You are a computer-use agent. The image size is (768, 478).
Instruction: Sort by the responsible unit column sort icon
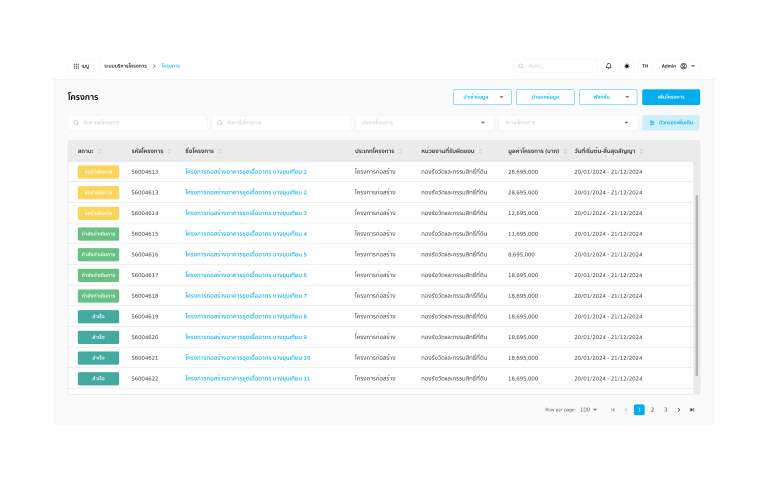tap(480, 151)
